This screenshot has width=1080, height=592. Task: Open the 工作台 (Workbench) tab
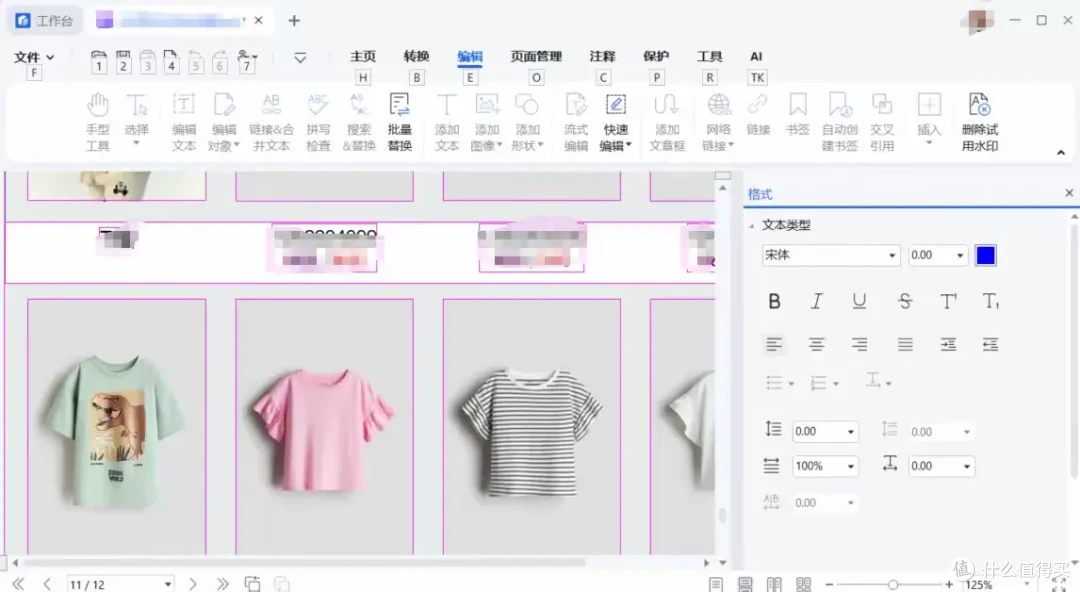pos(45,21)
